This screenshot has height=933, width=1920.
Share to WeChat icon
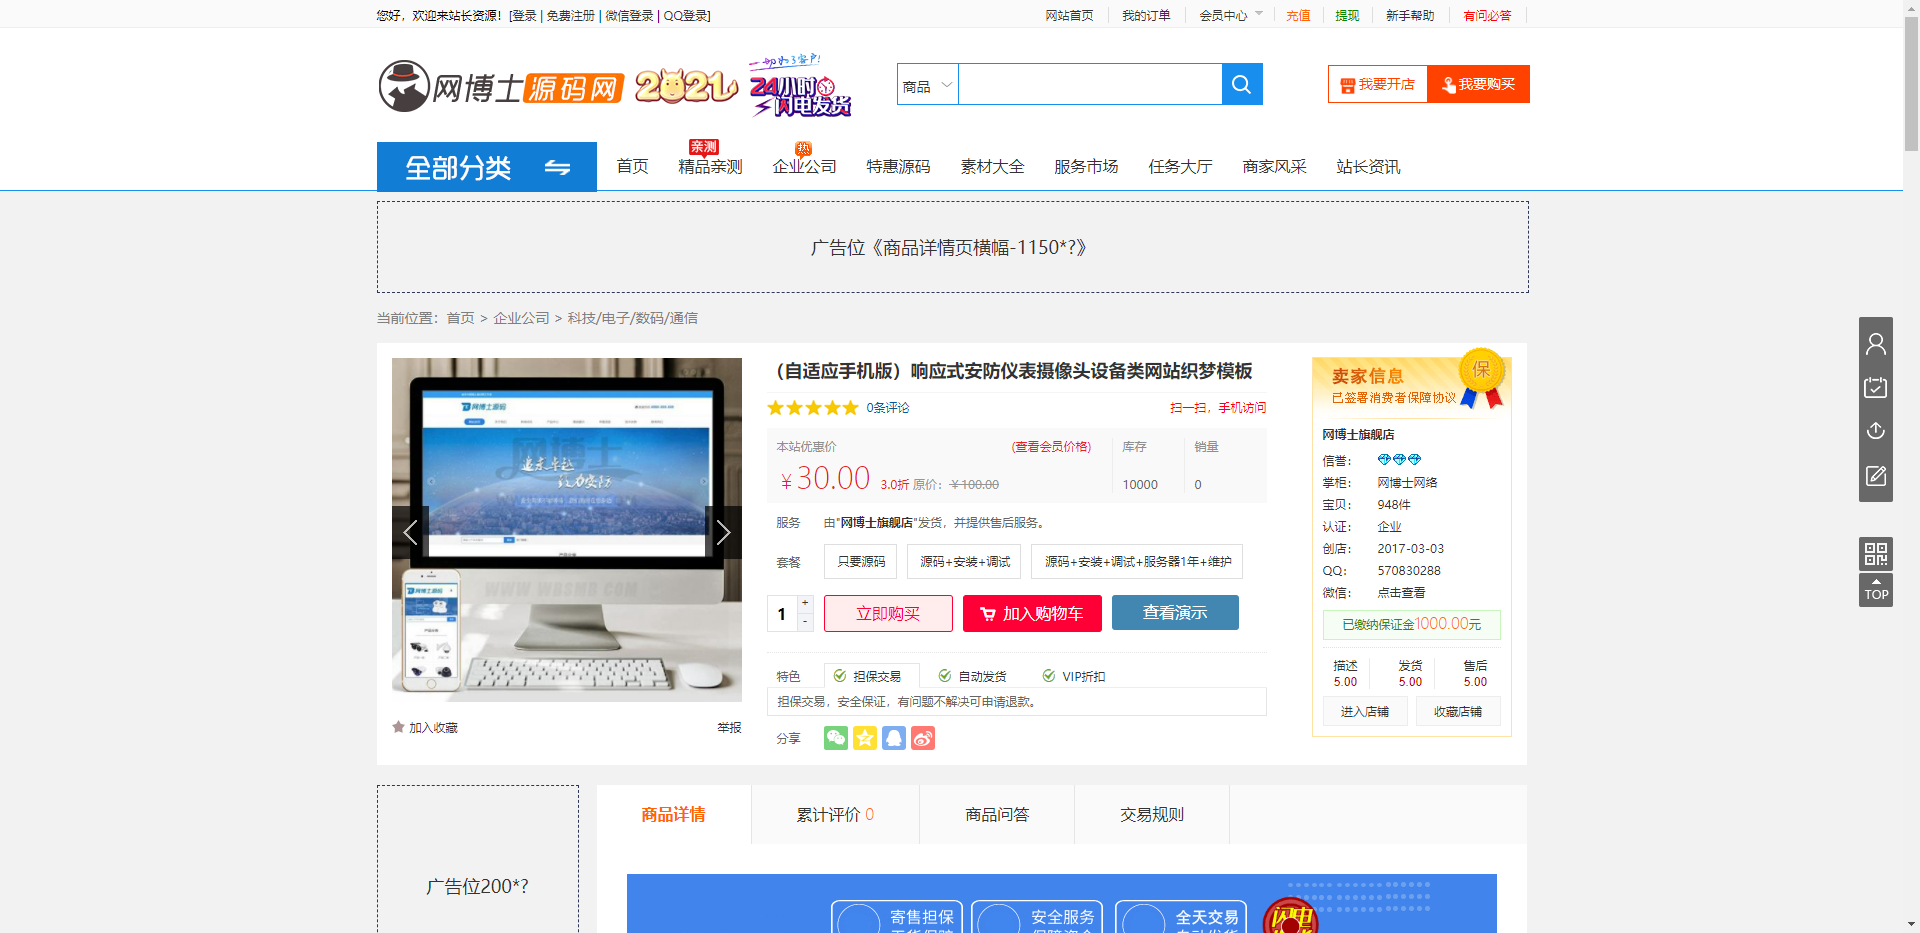point(836,738)
